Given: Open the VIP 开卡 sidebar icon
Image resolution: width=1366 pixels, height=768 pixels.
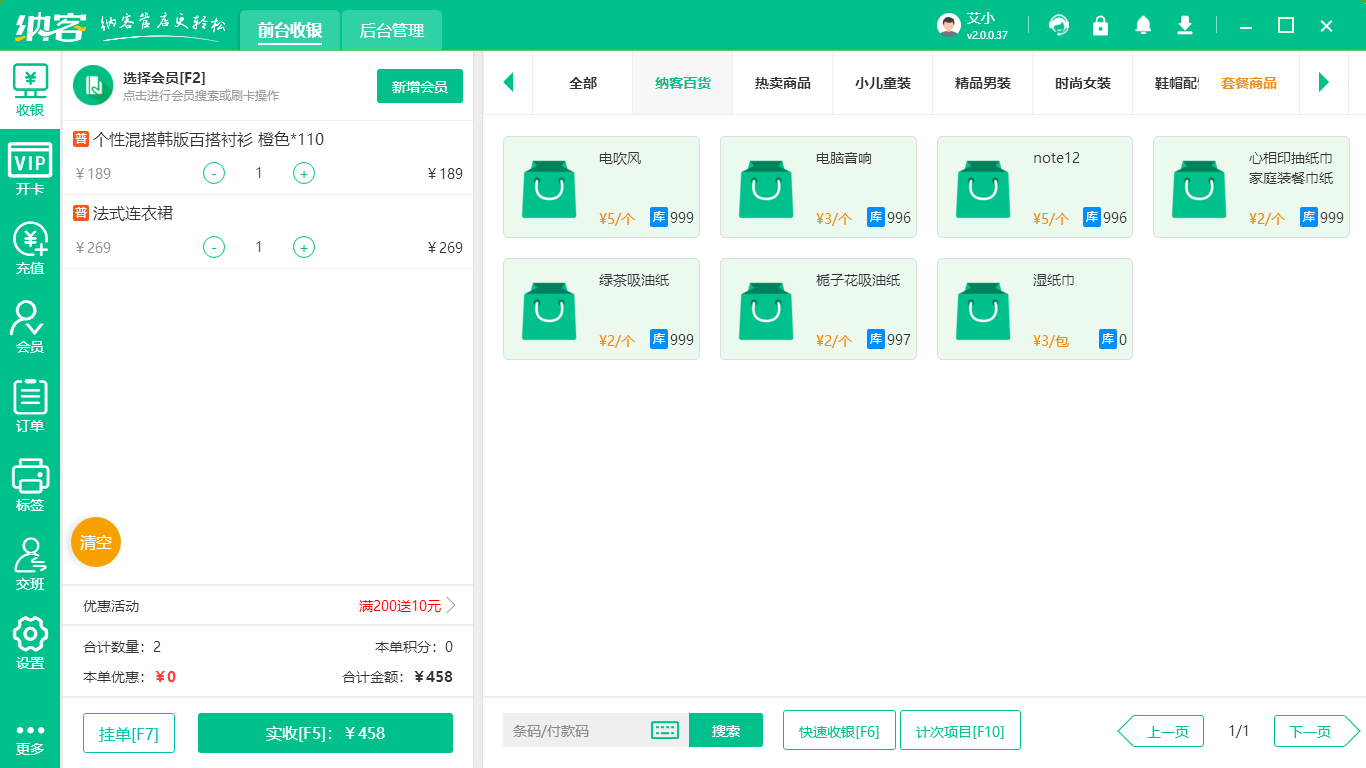Looking at the screenshot, I should click(30, 169).
